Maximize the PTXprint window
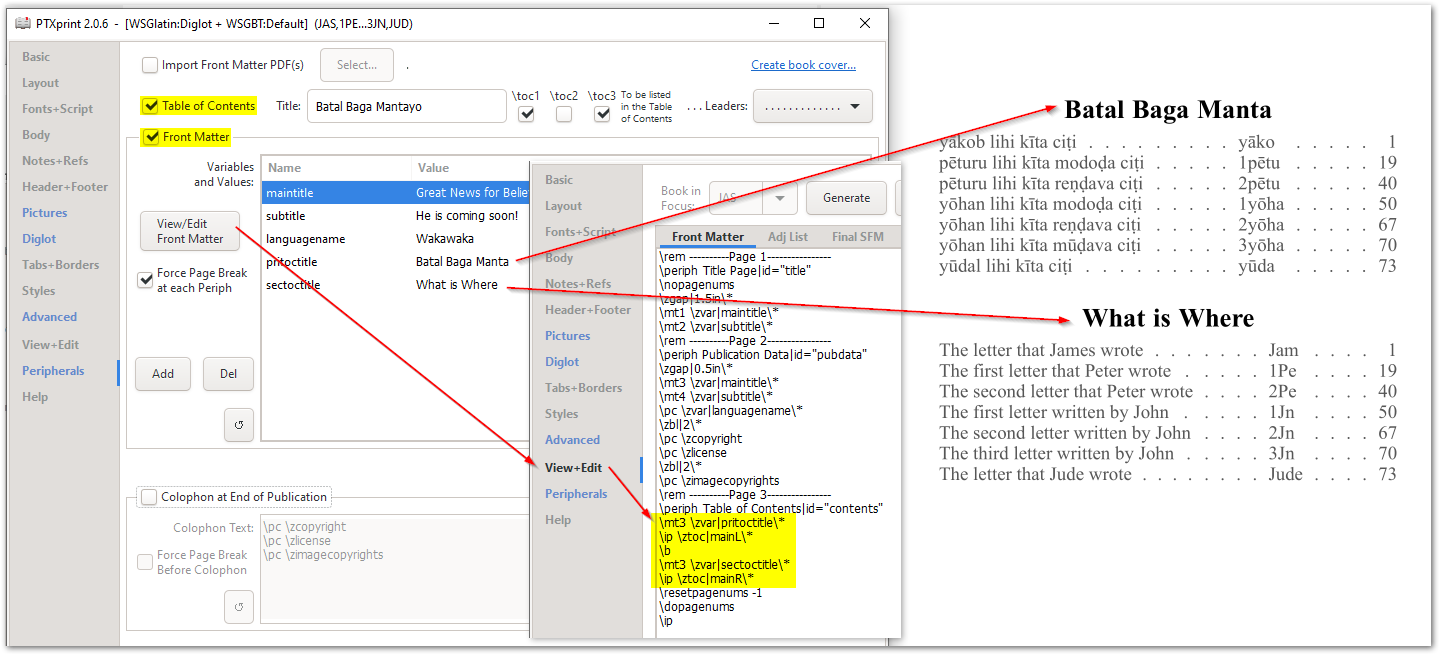 (x=819, y=23)
